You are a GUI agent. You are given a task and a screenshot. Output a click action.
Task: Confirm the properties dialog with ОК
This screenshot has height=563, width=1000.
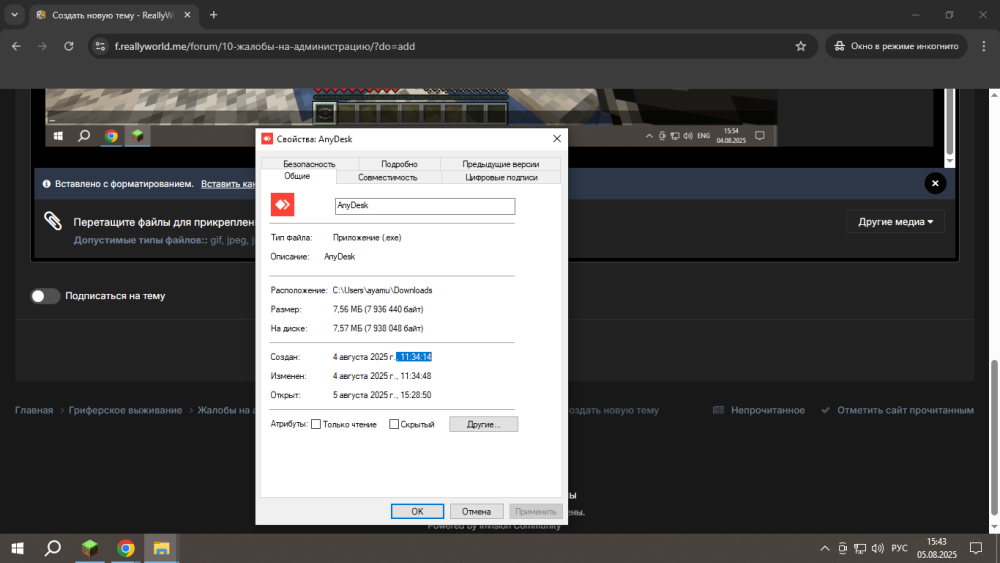pyautogui.click(x=417, y=511)
